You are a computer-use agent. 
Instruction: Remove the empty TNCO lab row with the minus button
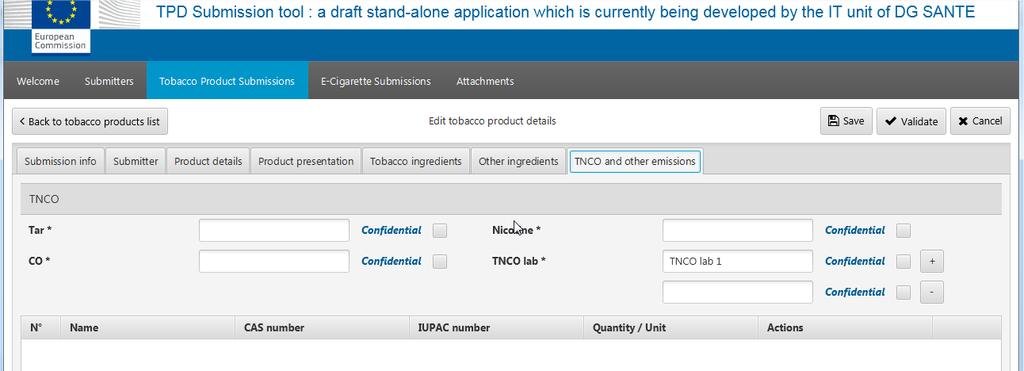pyautogui.click(x=932, y=293)
